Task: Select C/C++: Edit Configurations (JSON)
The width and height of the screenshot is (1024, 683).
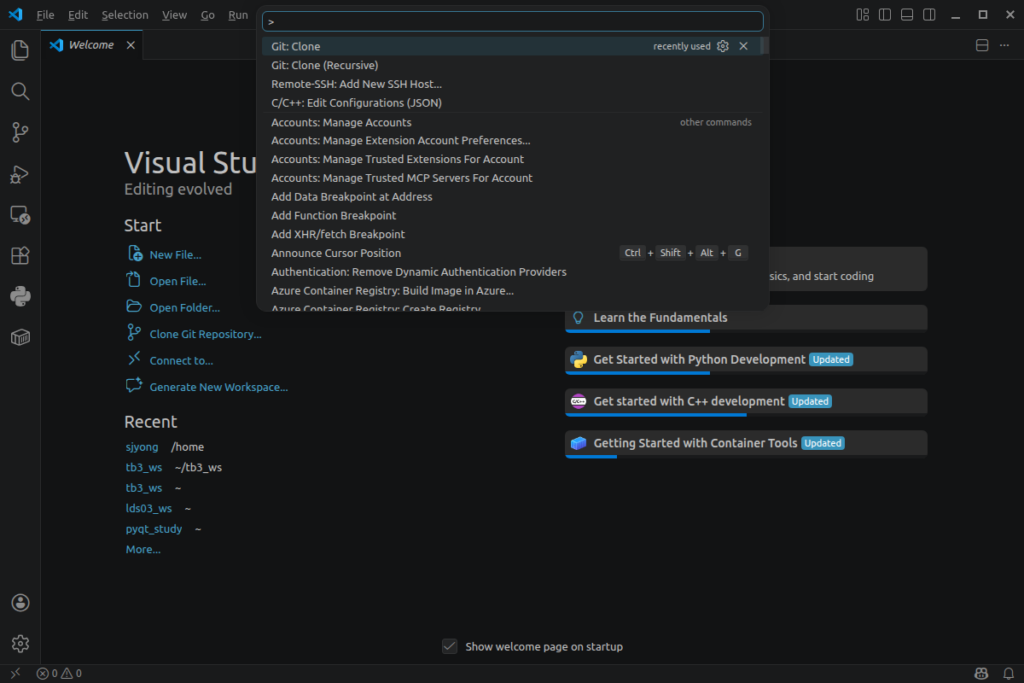Action: (513, 103)
